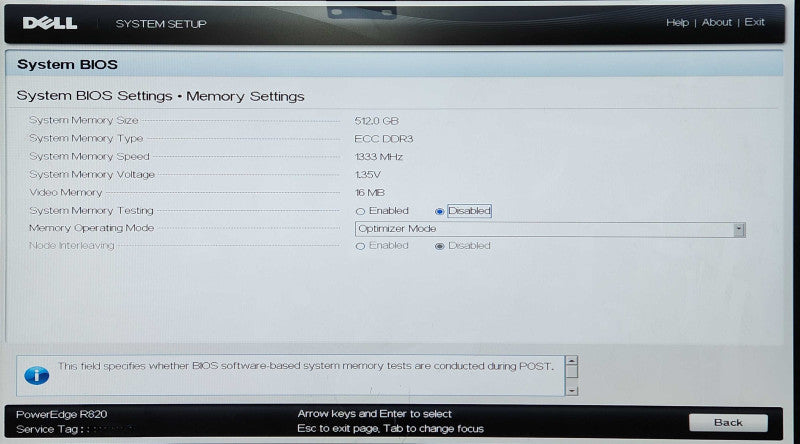Screen dimensions: 800x444
Task: Click the System Memory Type label
Action: pyautogui.click(x=86, y=138)
